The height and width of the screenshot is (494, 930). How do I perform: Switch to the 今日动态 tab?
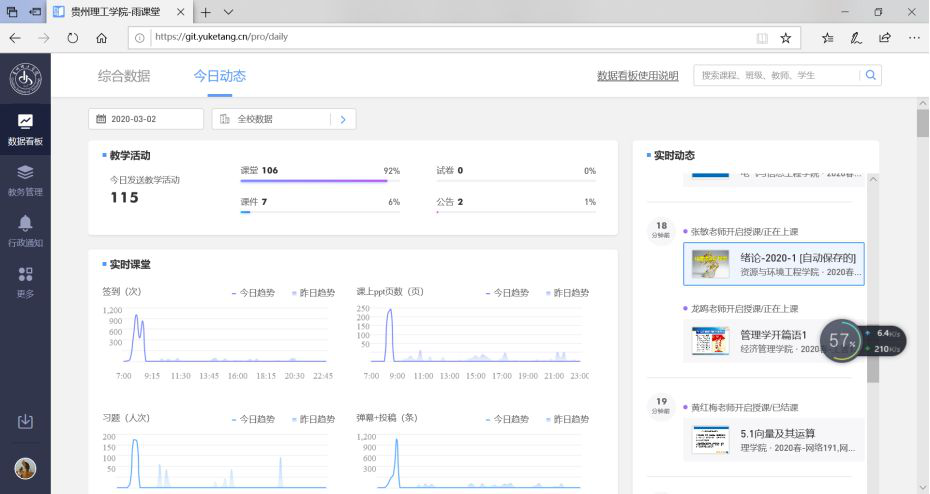tap(219, 76)
